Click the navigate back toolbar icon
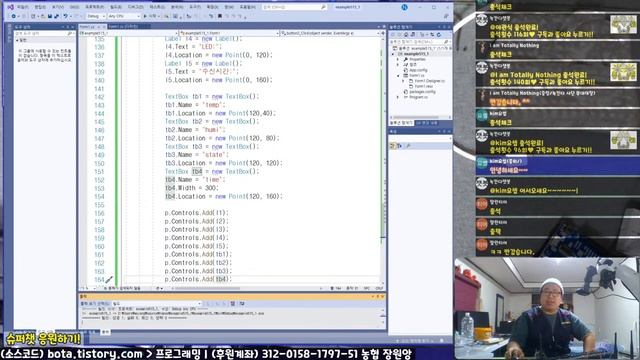Viewport: 640px width, 360px height. click(x=13, y=16)
